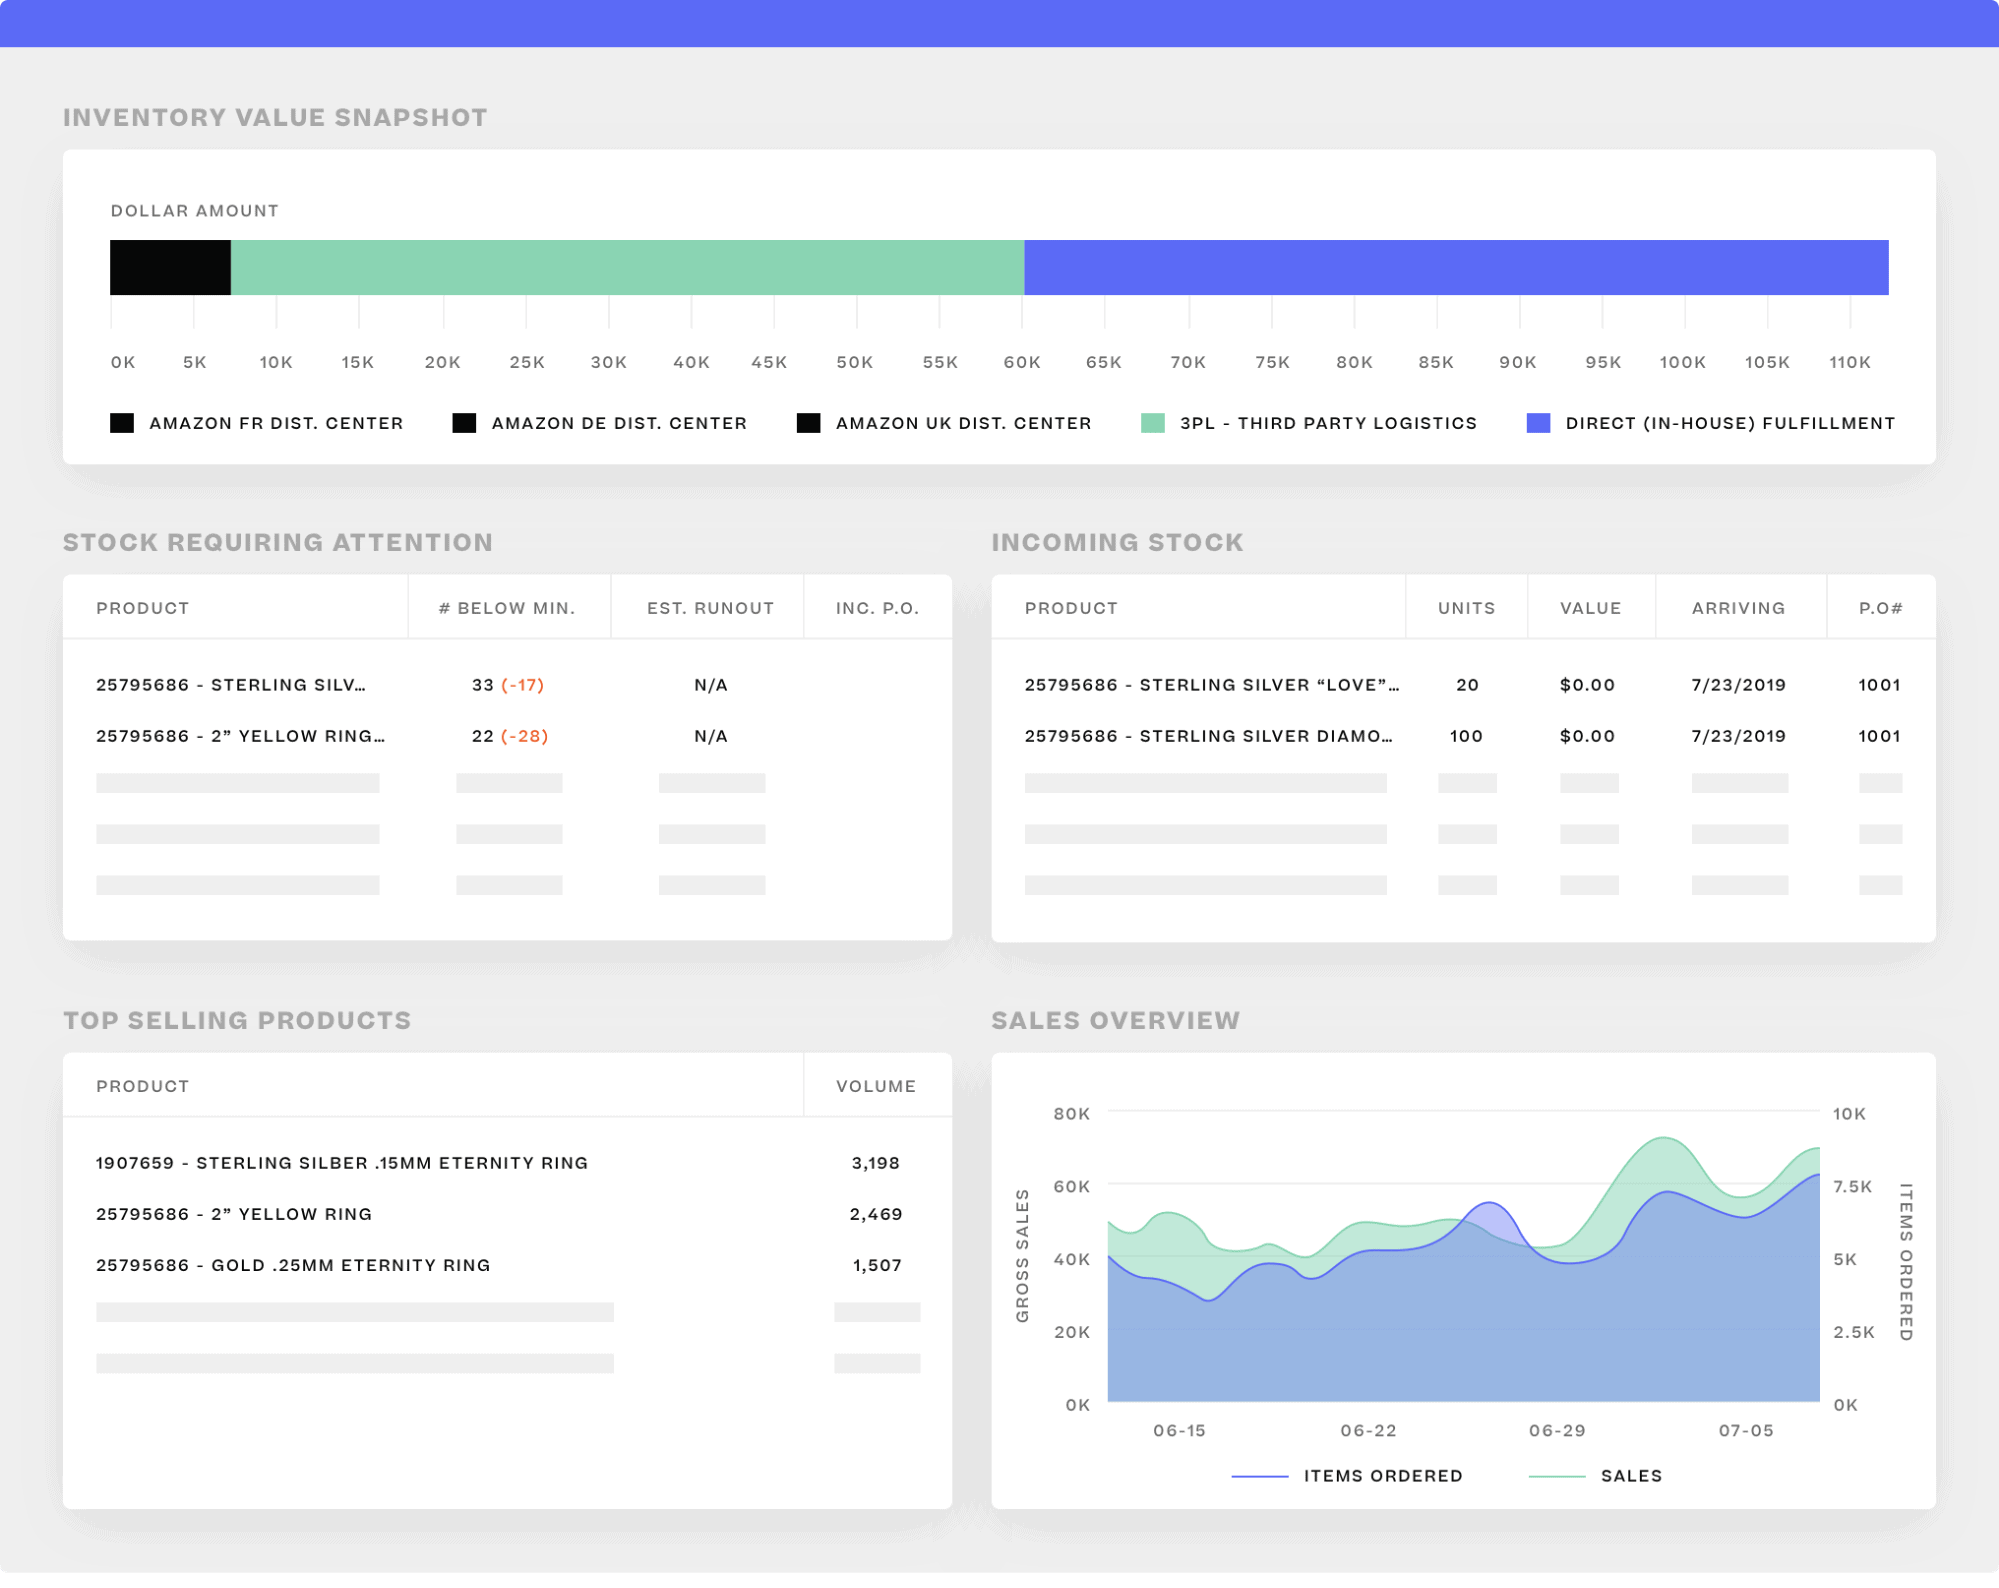Click the Inc. P.O. column header
This screenshot has height=1588, width=1999.
877,607
